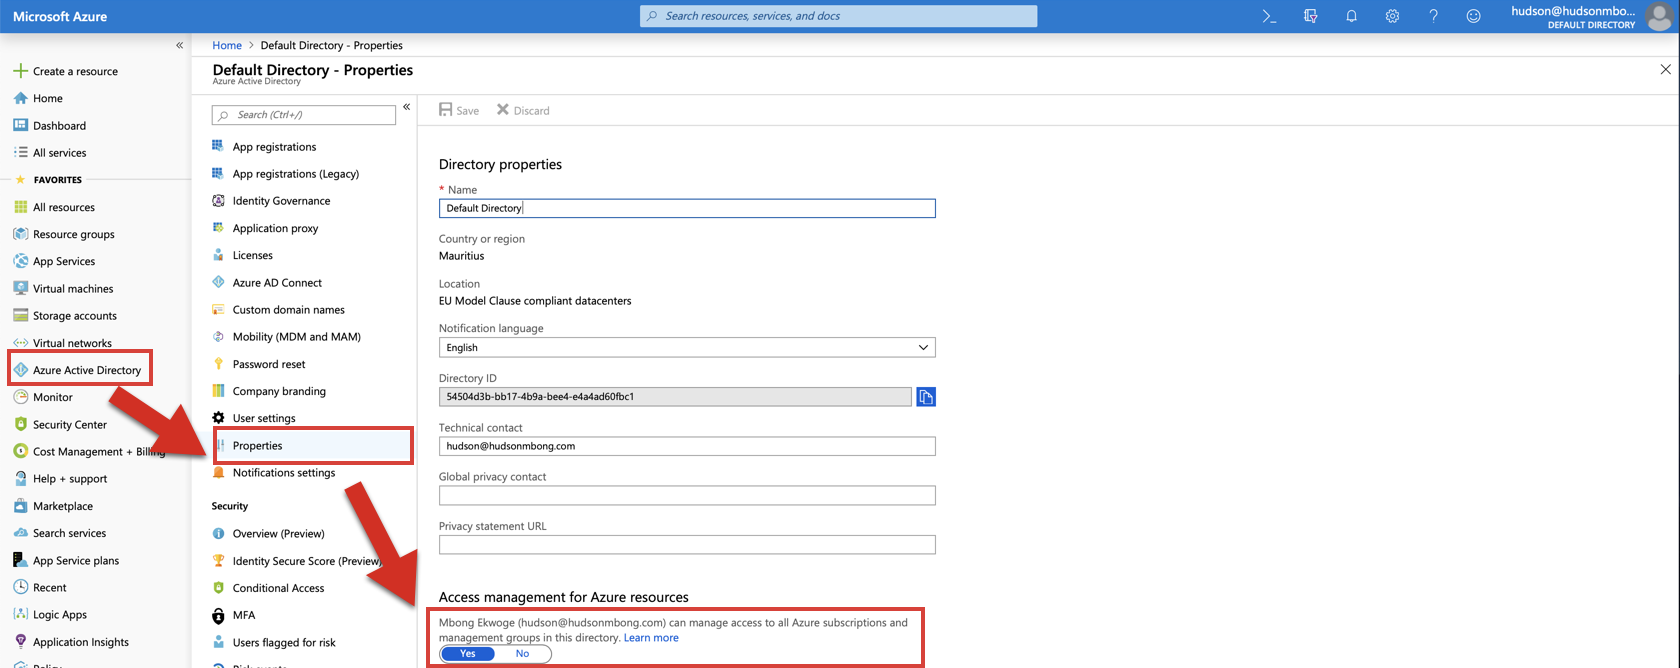The width and height of the screenshot is (1680, 668).
Task: Click Cost Management + Billing icon
Action: coord(20,451)
